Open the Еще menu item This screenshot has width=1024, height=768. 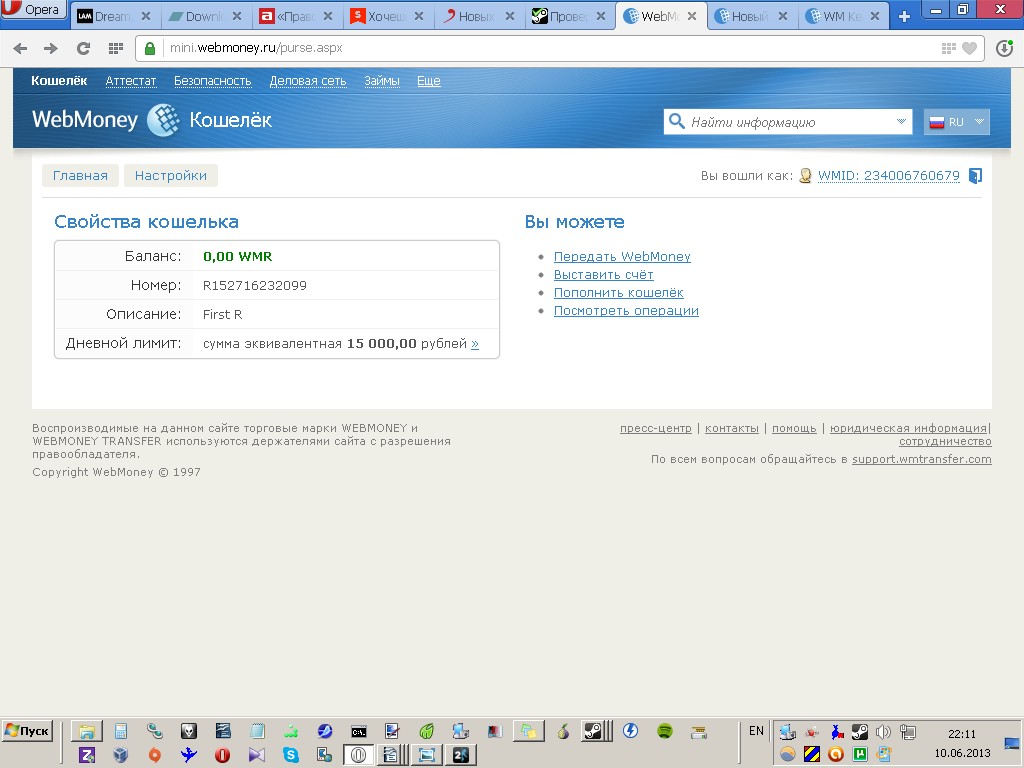pyautogui.click(x=428, y=81)
